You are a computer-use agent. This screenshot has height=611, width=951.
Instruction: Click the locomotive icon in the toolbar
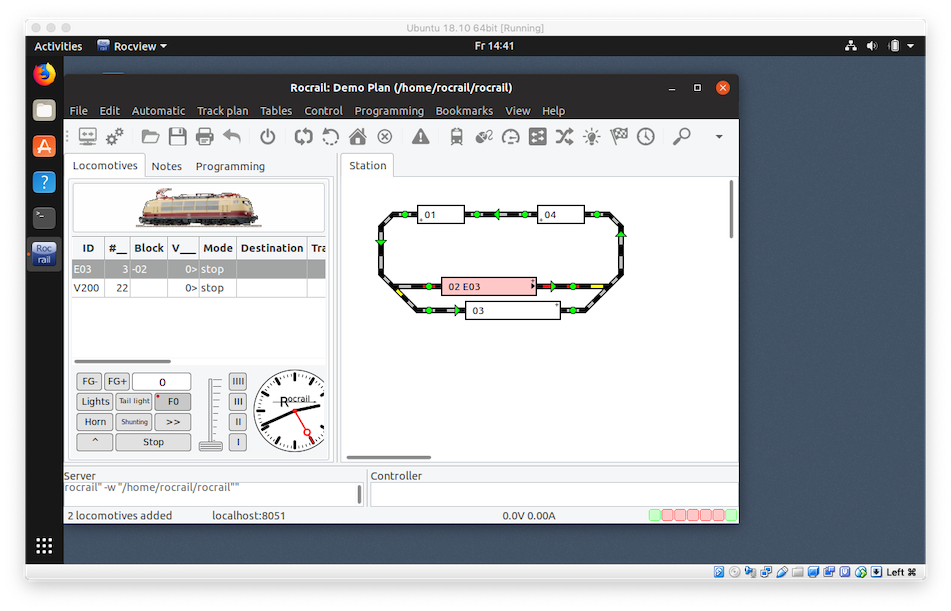(x=457, y=137)
